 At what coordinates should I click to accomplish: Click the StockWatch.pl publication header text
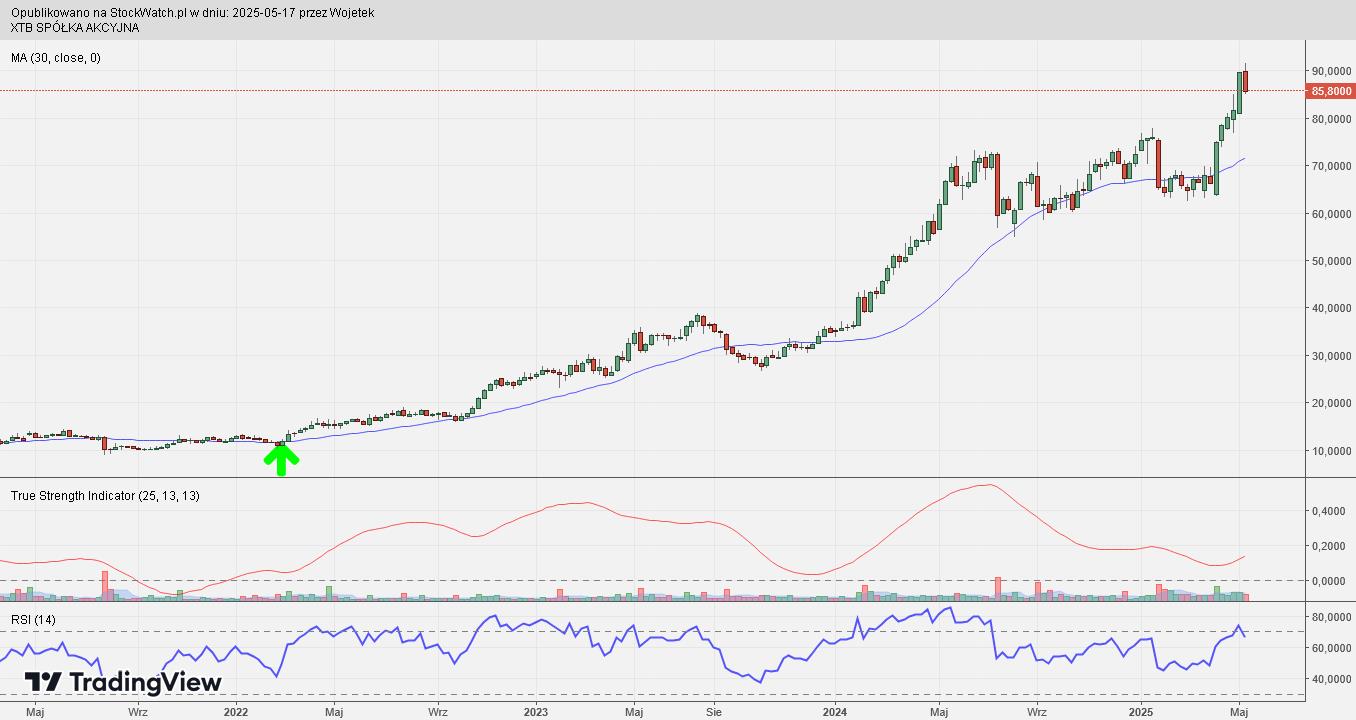pyautogui.click(x=193, y=13)
